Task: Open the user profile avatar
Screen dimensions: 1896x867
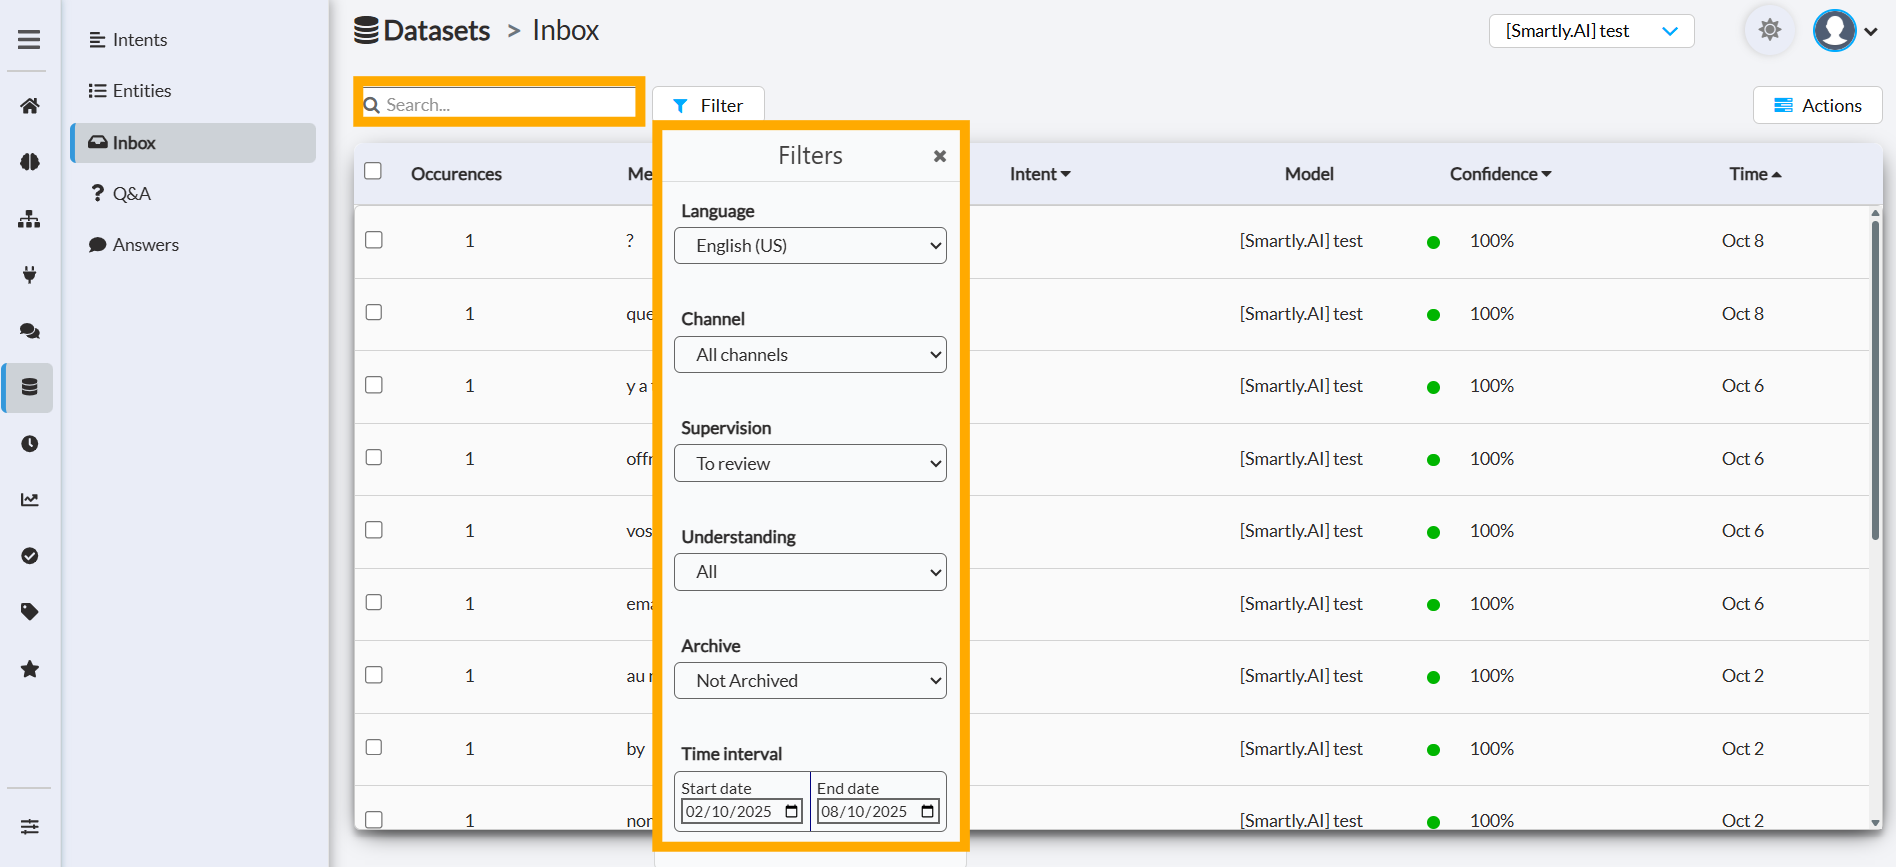Action: [1835, 31]
